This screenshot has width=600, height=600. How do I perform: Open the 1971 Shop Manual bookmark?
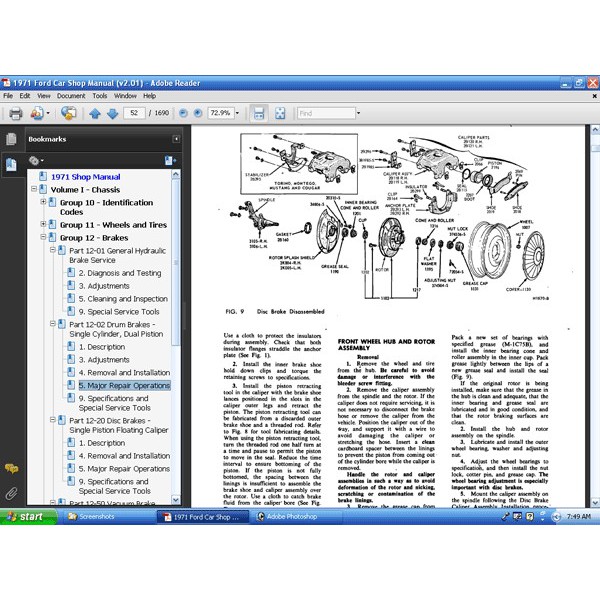tap(86, 177)
